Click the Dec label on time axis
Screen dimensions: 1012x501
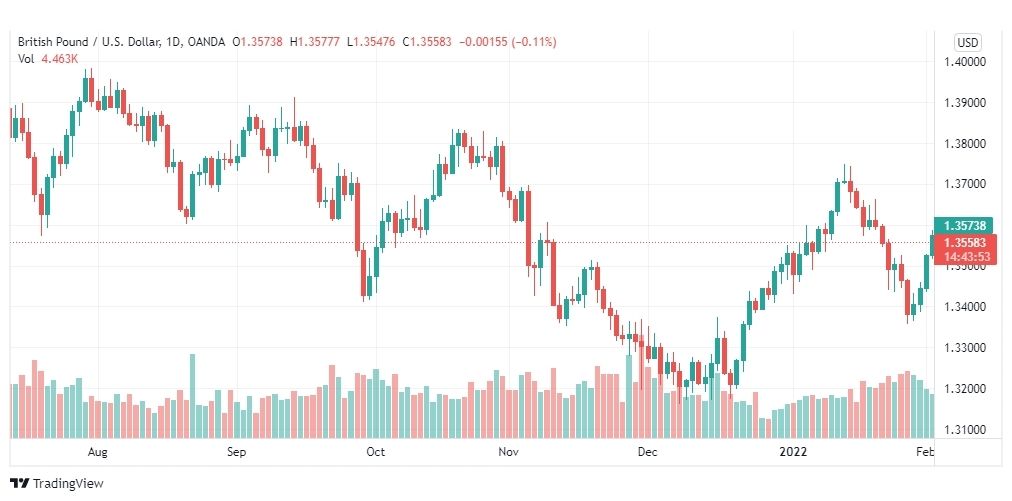coord(648,452)
